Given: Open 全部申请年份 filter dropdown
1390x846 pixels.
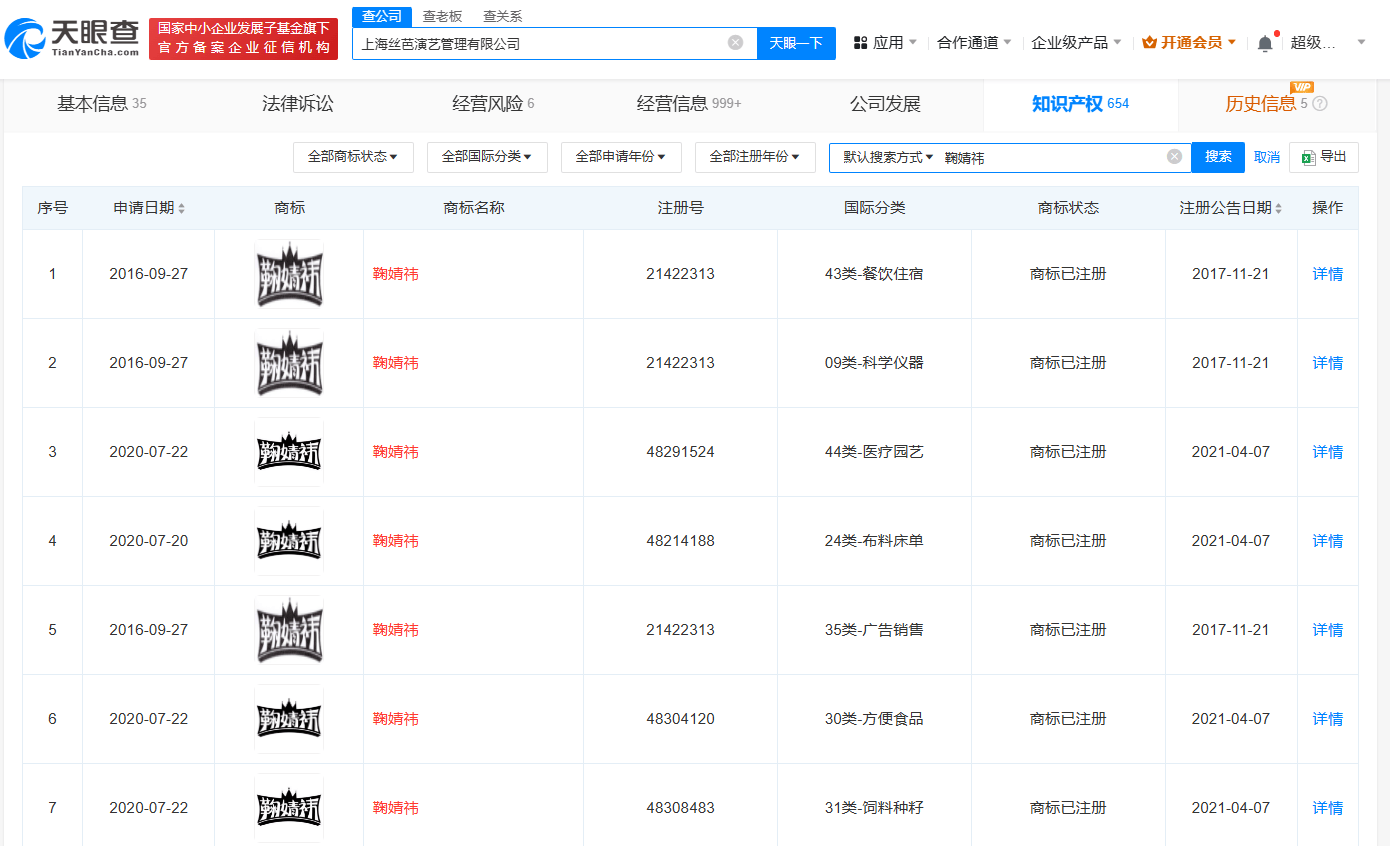Looking at the screenshot, I should point(621,157).
